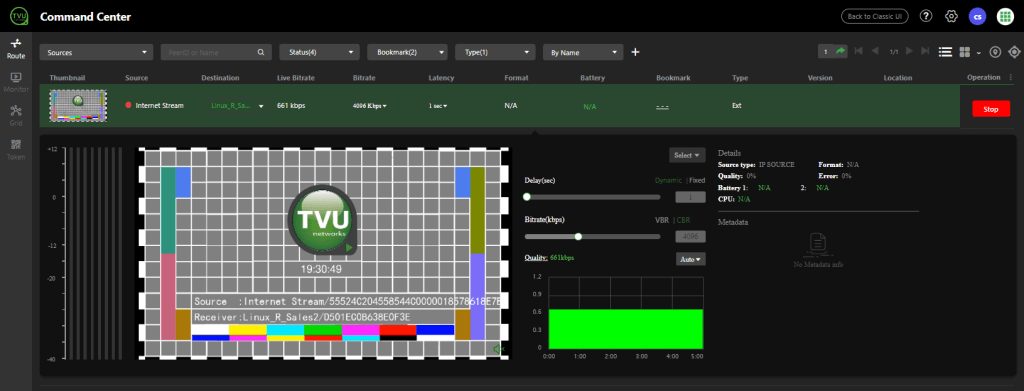
Task: Open the 1 sec latency dropdown
Action: 438,106
